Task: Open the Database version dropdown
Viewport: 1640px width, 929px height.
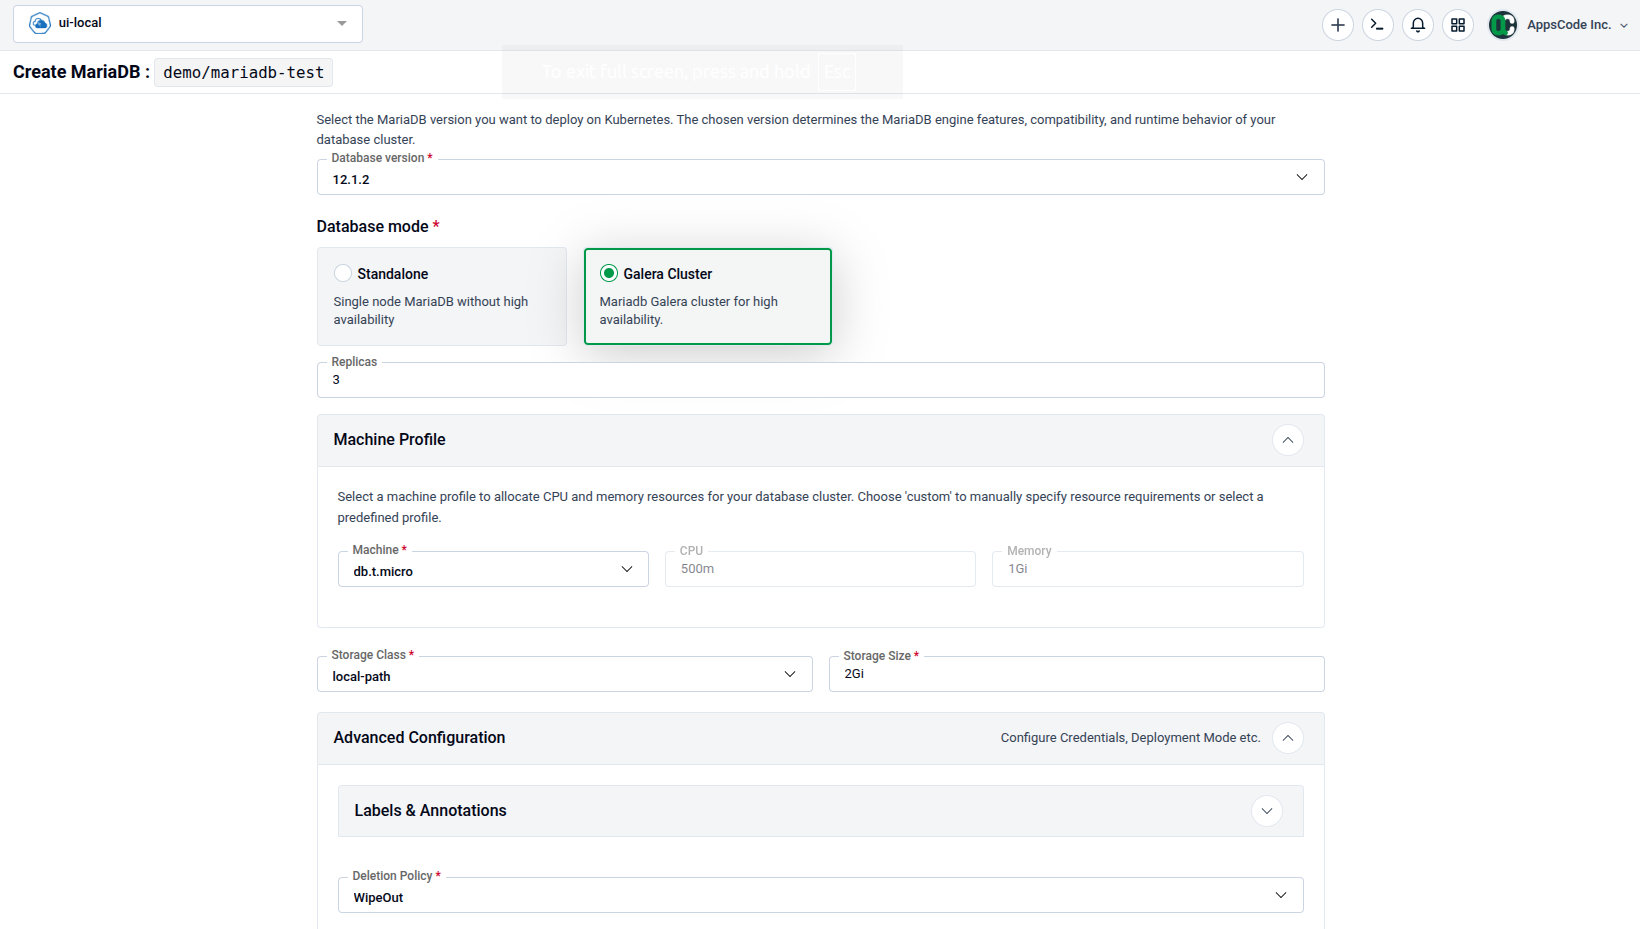Action: click(x=820, y=178)
